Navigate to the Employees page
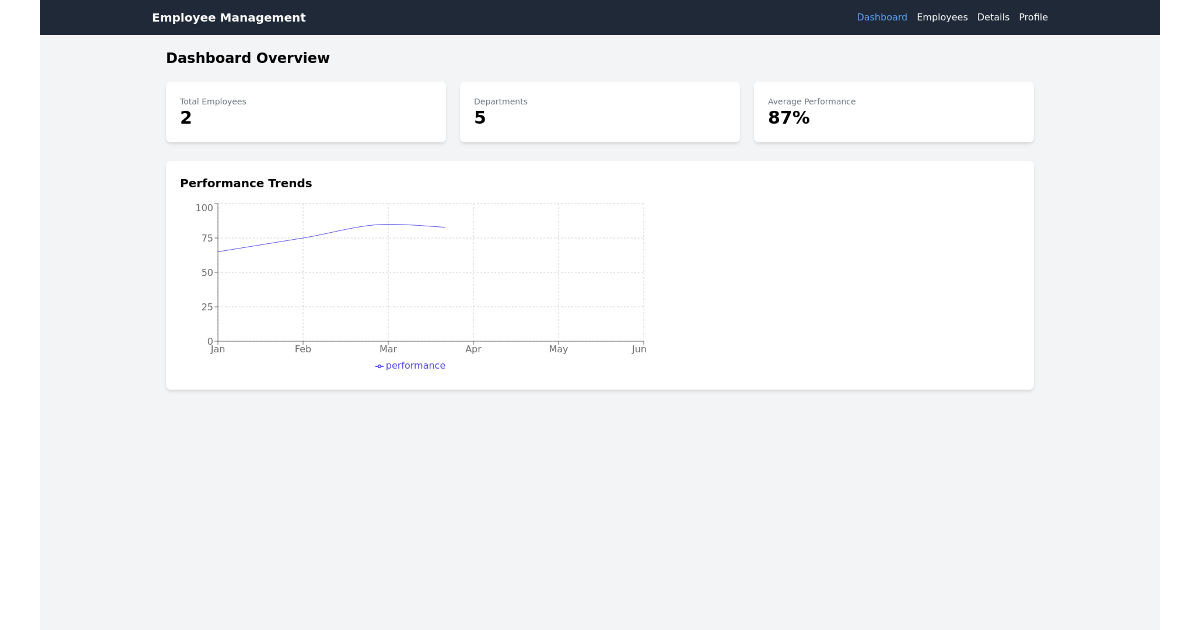The height and width of the screenshot is (630, 1200). [942, 17]
